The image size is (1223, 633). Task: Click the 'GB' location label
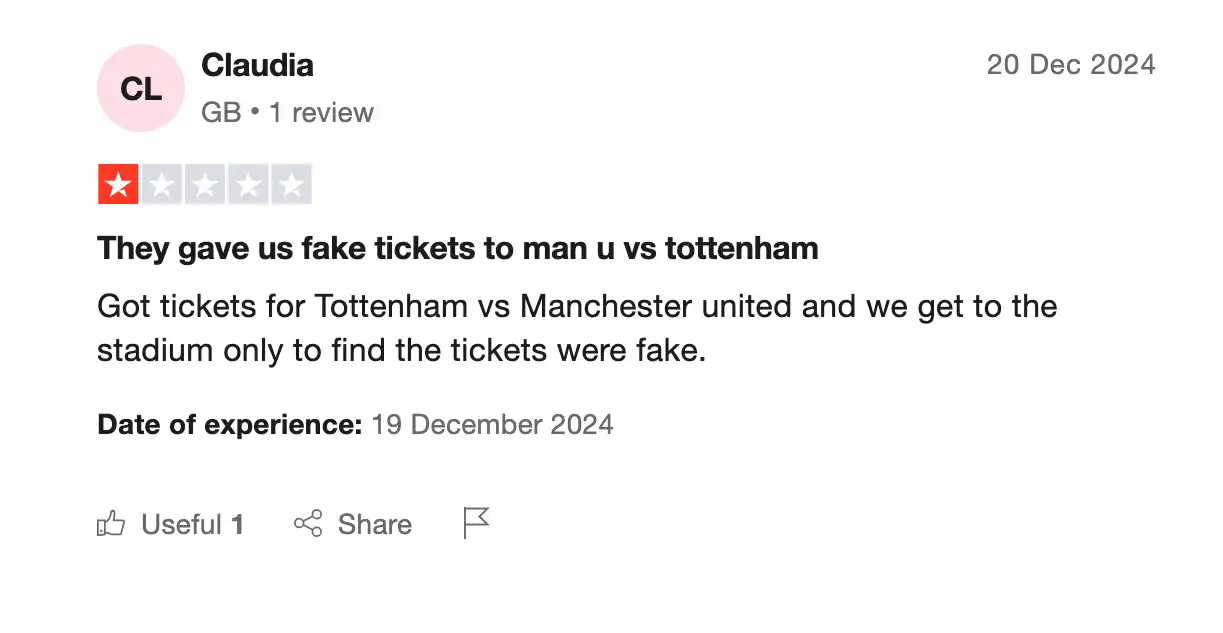[220, 112]
